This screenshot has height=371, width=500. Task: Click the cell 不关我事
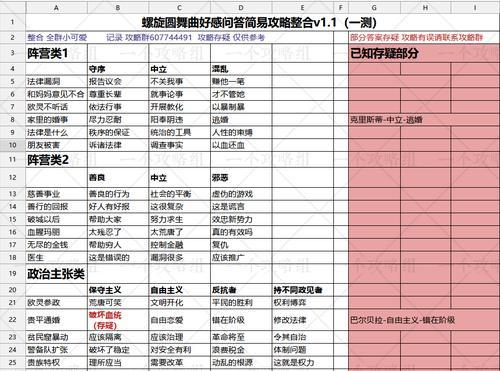179,82
